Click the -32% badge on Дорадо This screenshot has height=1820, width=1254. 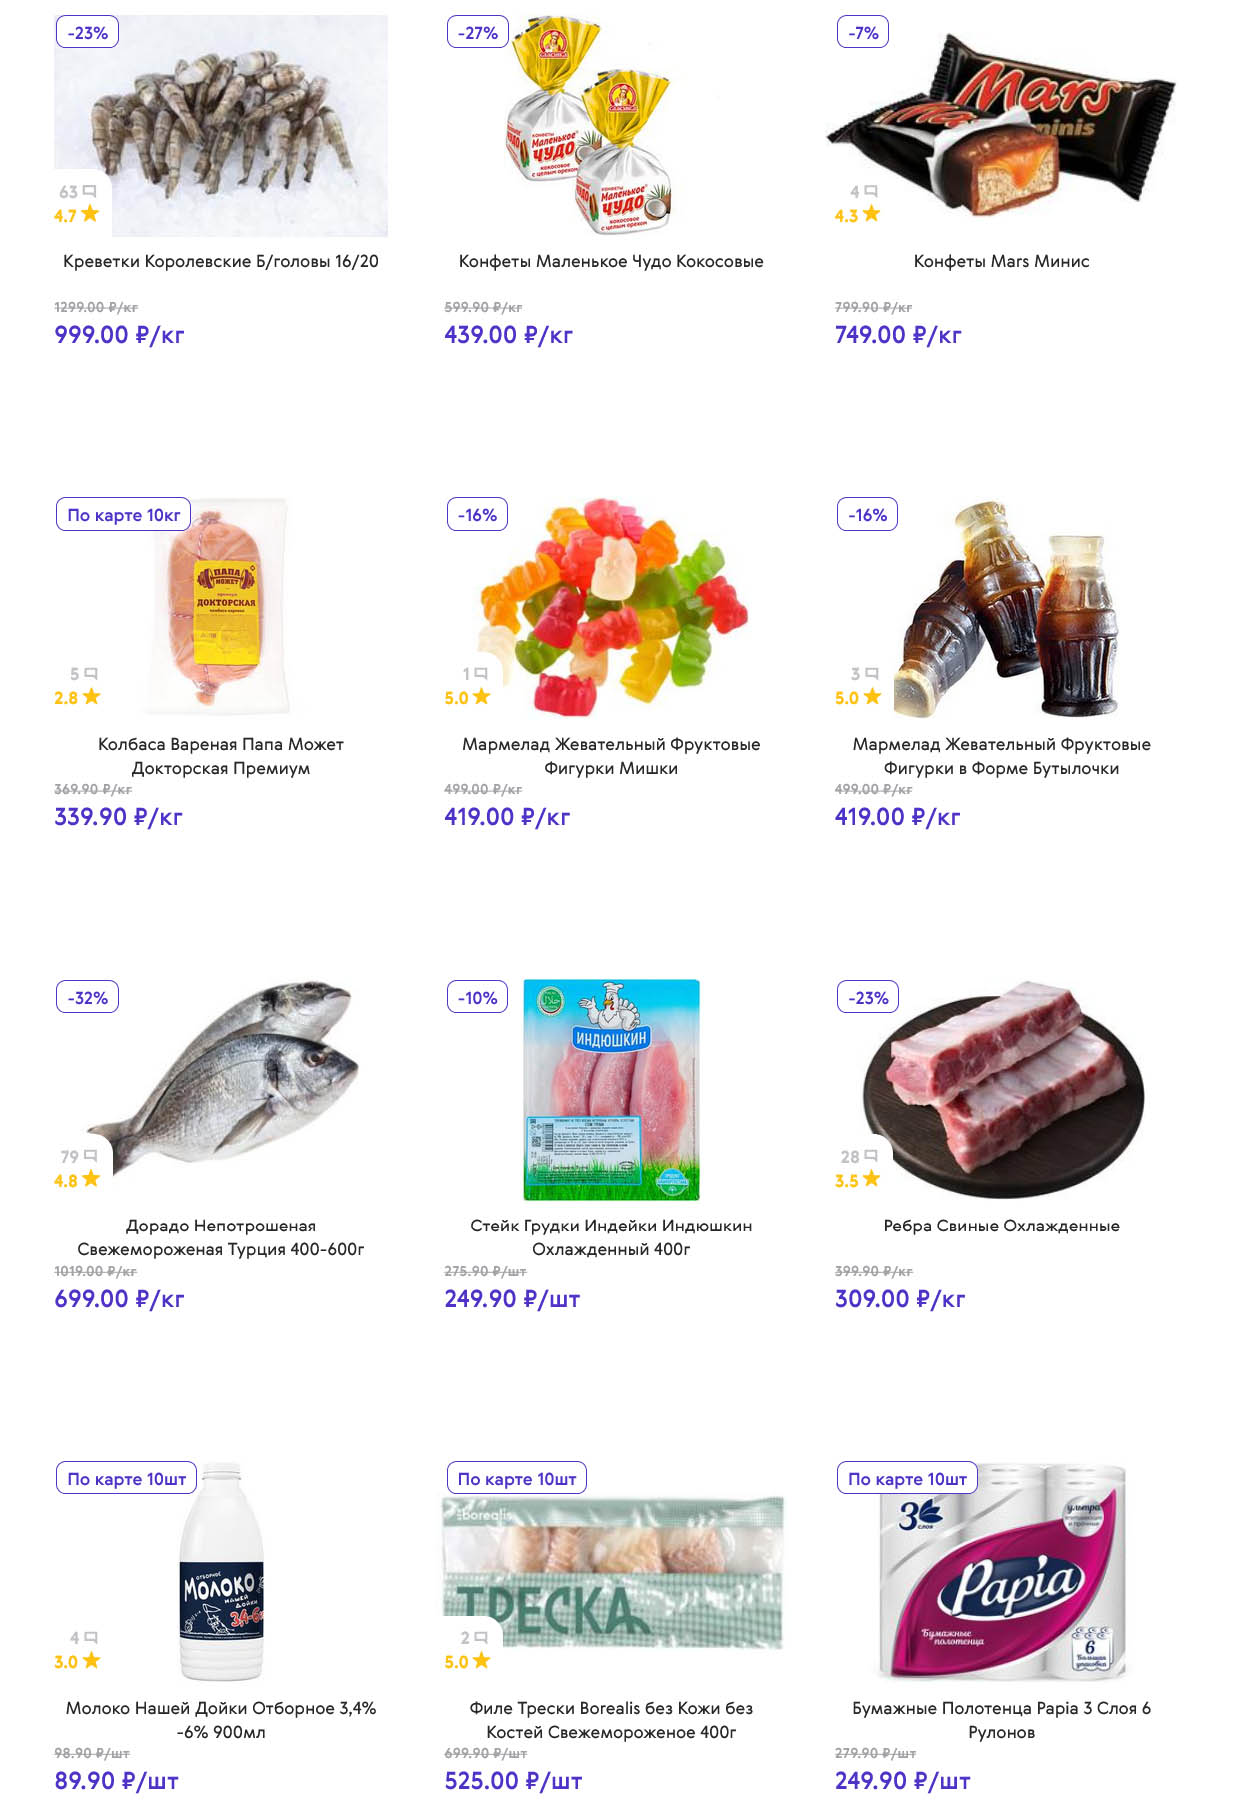(88, 997)
